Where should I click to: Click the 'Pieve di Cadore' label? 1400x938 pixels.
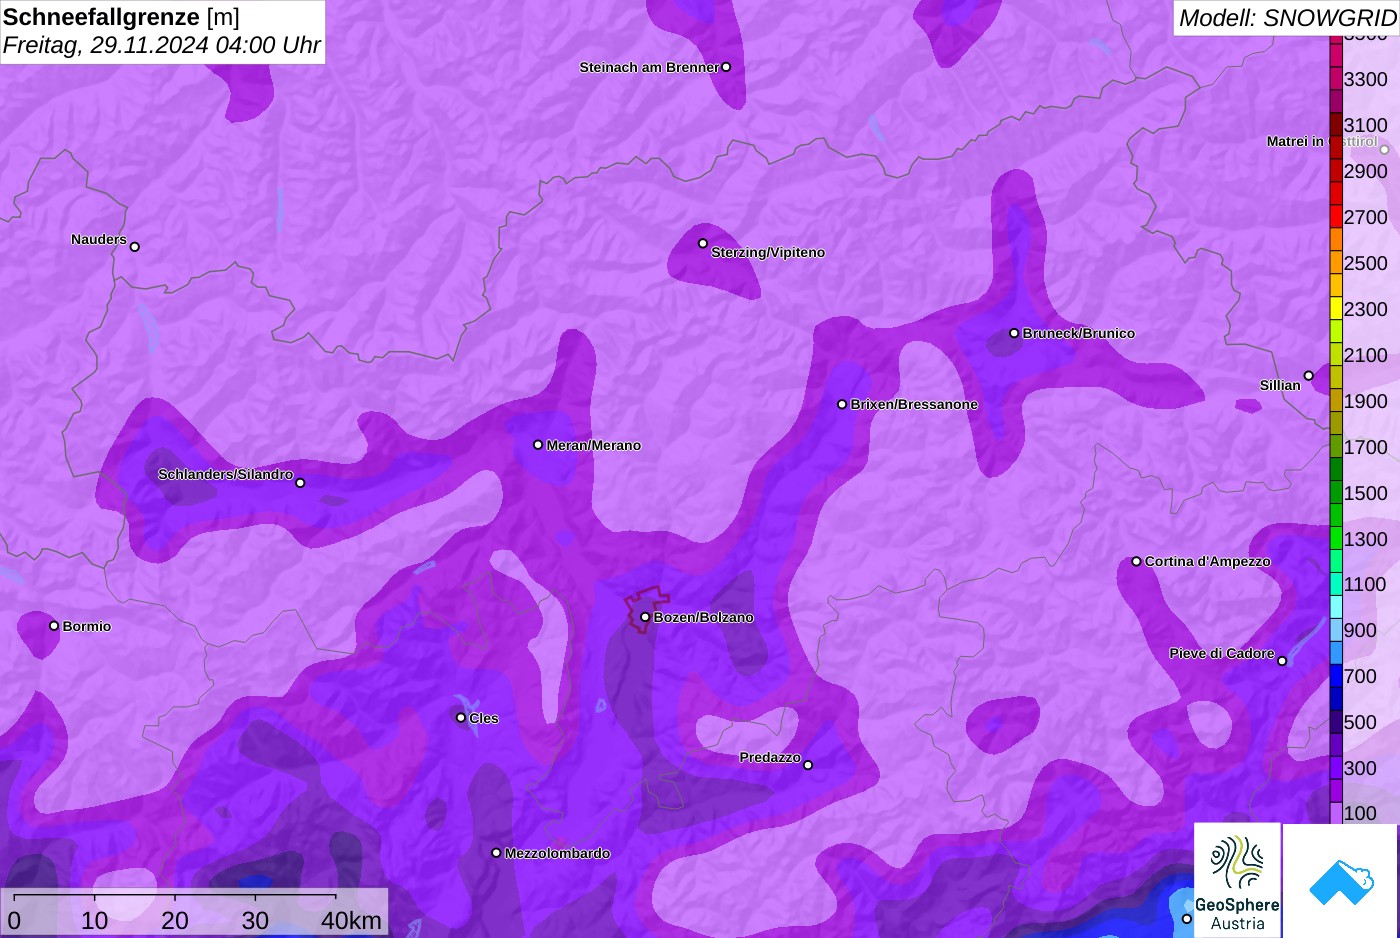(x=1222, y=653)
